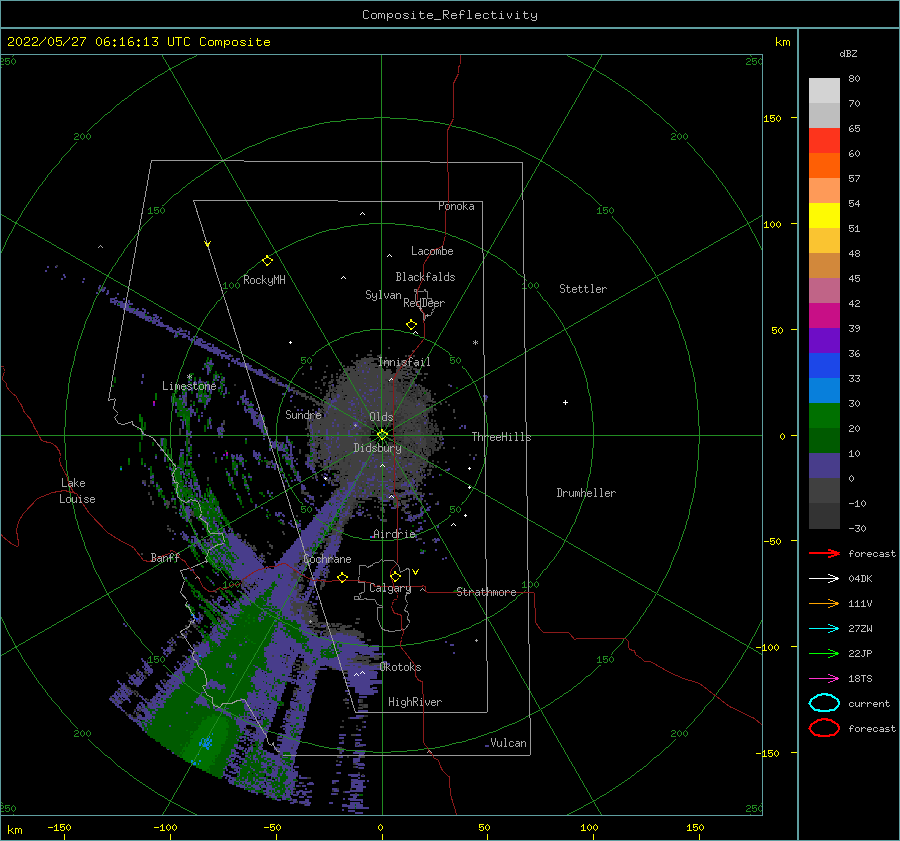Click the 2022/05/27 06:16:13 UTC timestamp
The height and width of the screenshot is (841, 900).
tap(98, 42)
